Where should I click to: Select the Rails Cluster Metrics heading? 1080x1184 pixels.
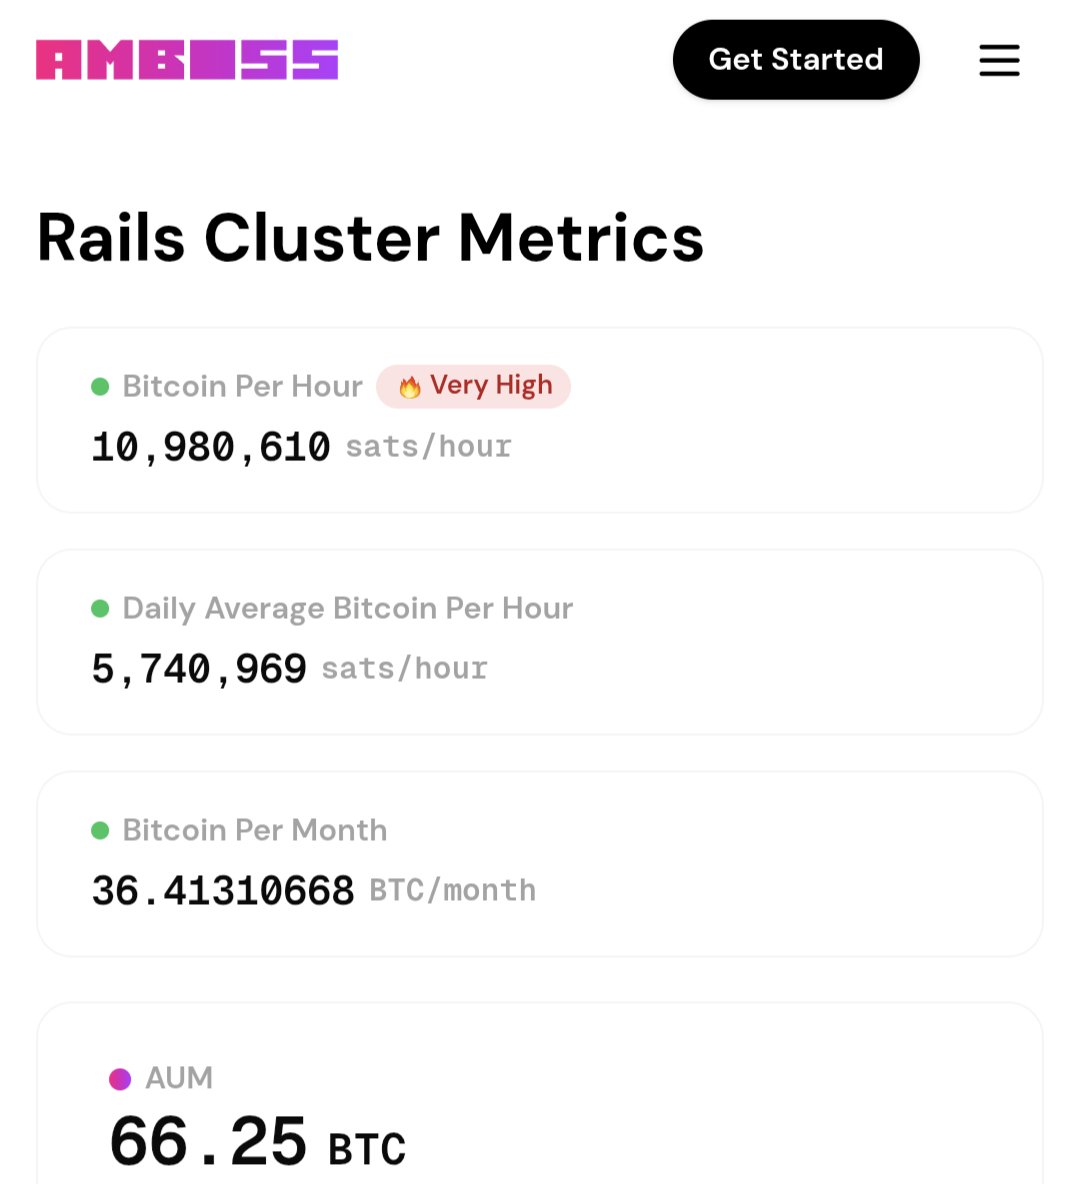click(x=370, y=238)
